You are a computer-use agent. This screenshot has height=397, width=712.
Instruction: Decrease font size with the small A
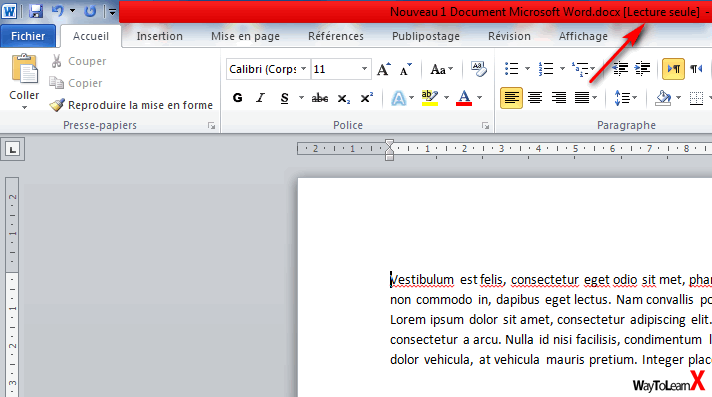pyautogui.click(x=405, y=69)
